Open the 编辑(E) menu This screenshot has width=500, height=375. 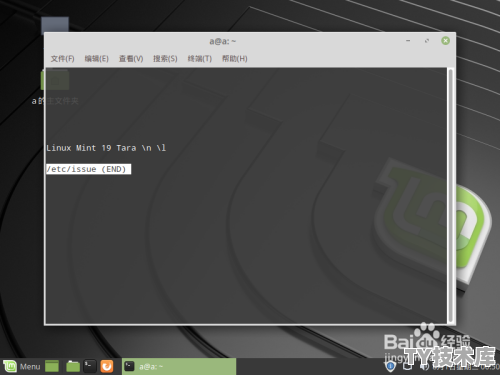pyautogui.click(x=96, y=59)
